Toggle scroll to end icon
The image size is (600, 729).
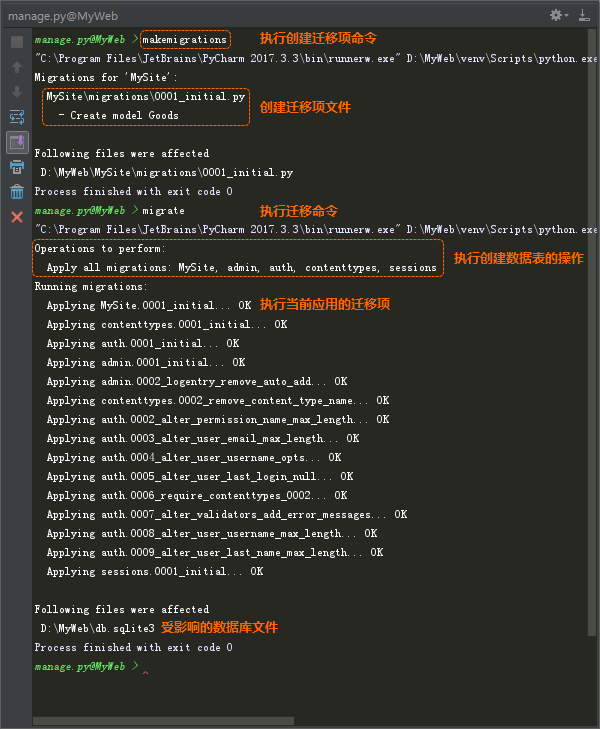point(17,142)
